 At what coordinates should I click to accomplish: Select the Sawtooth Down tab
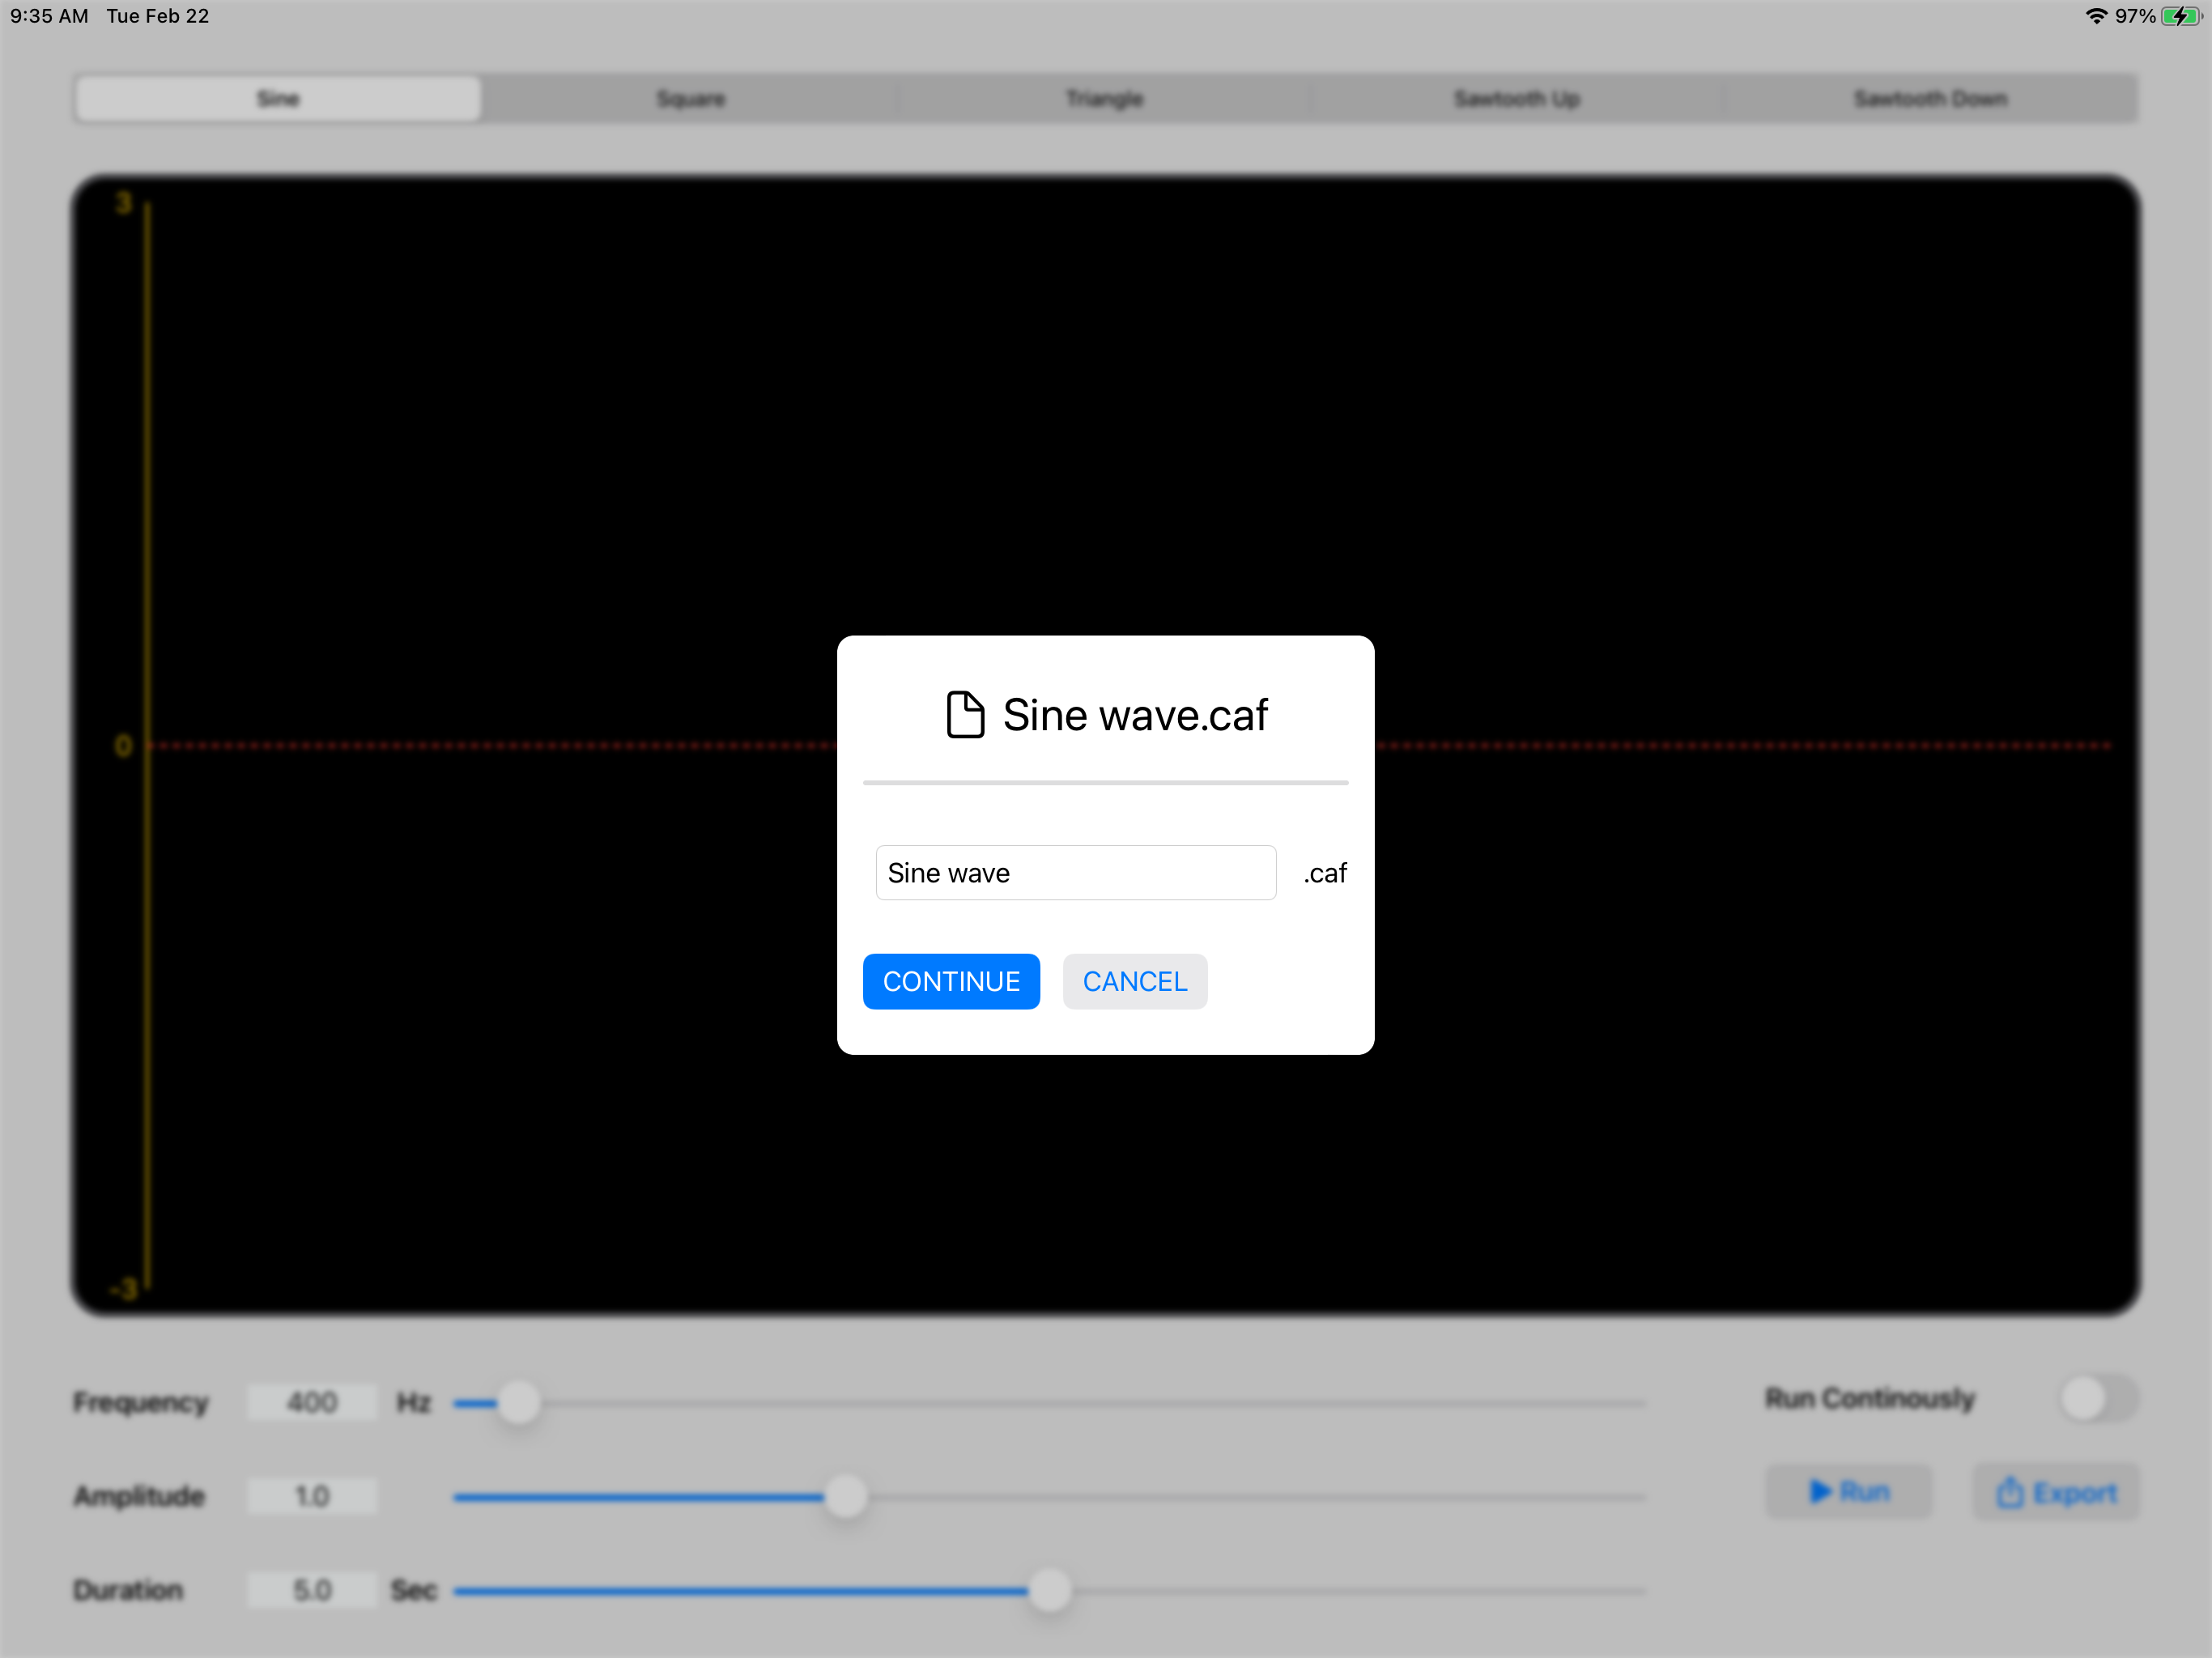[x=1930, y=99]
